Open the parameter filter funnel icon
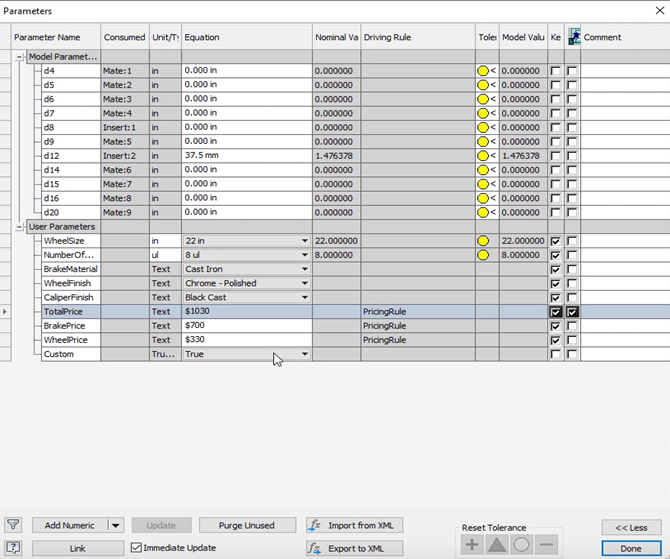Viewport: 670px width, 559px height. click(x=13, y=524)
